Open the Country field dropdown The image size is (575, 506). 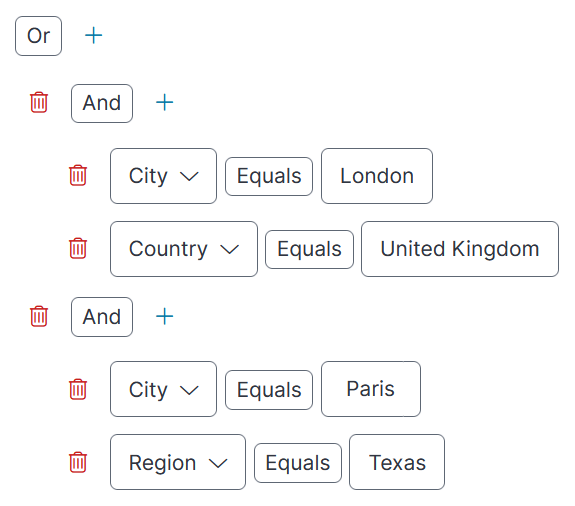tap(184, 249)
